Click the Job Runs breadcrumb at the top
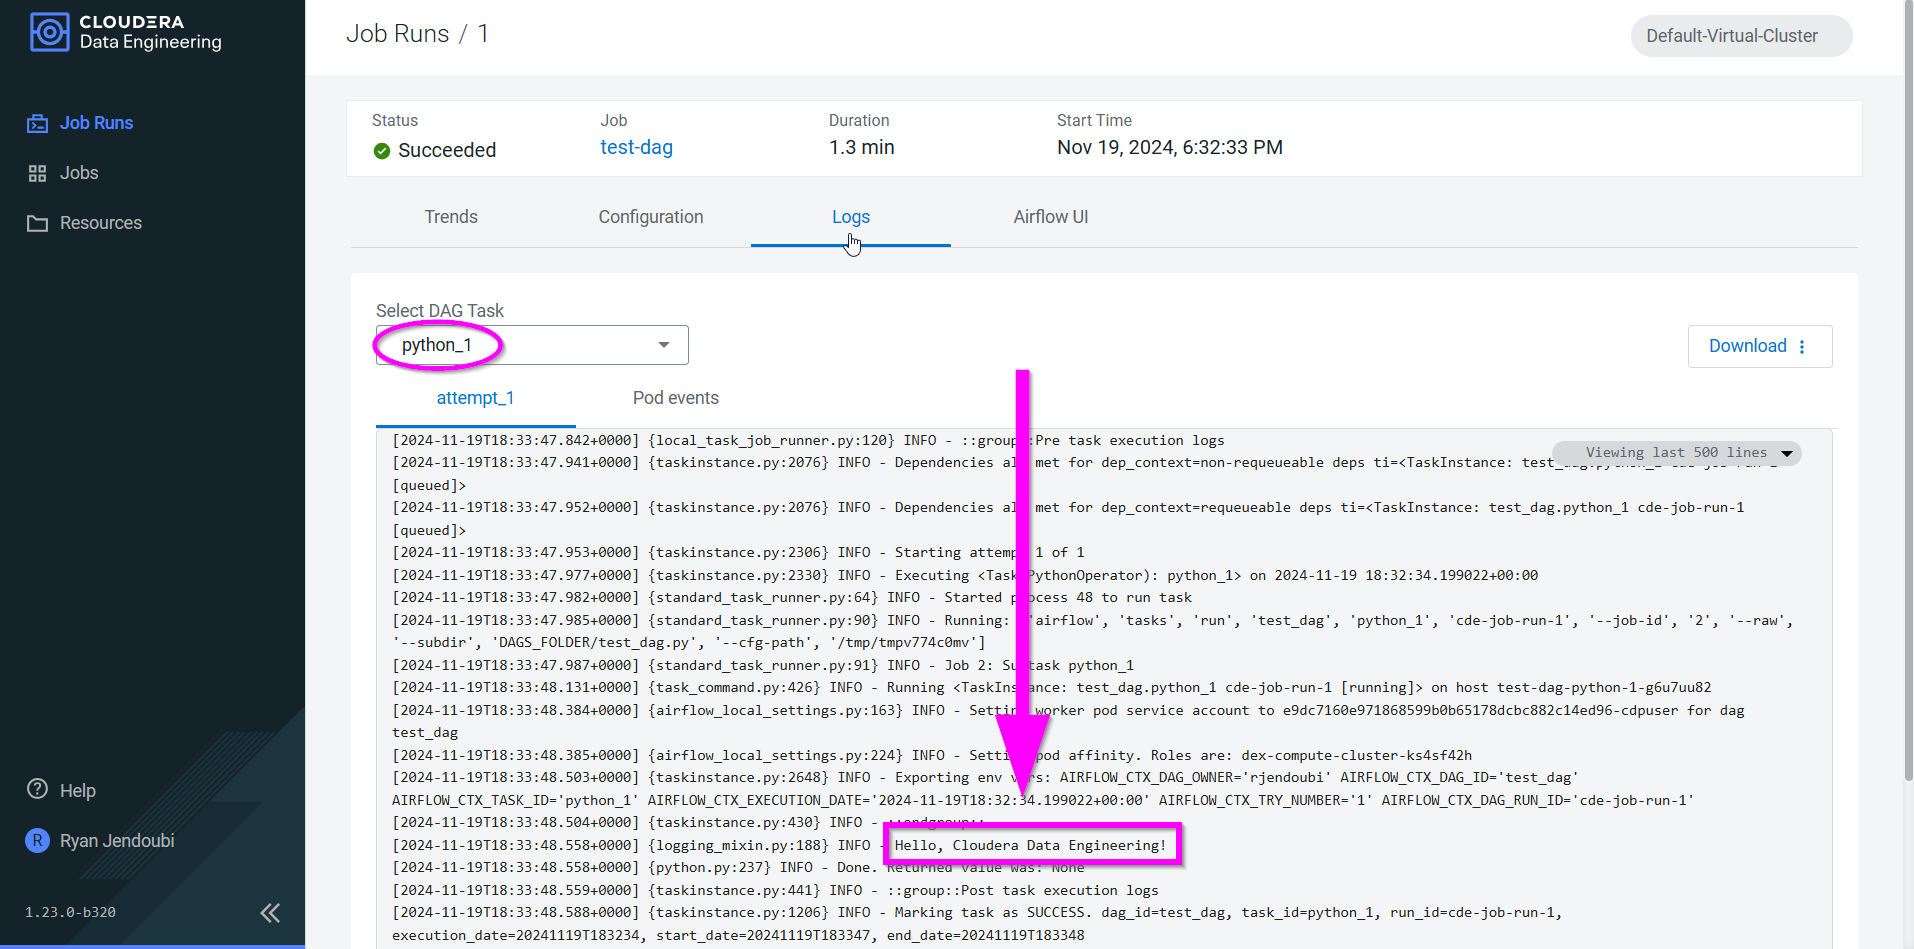The height and width of the screenshot is (949, 1914). (397, 32)
